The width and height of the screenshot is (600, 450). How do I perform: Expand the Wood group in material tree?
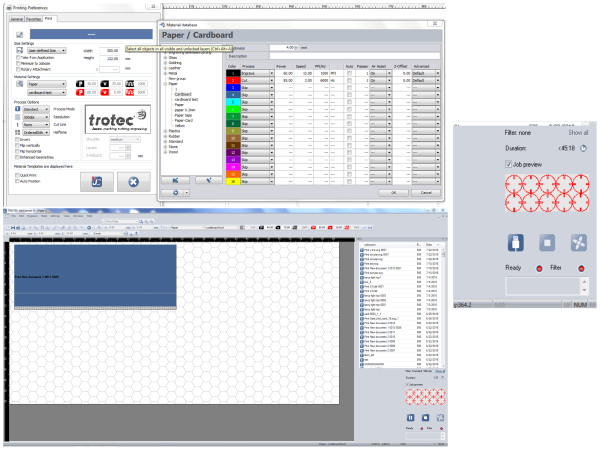point(166,152)
